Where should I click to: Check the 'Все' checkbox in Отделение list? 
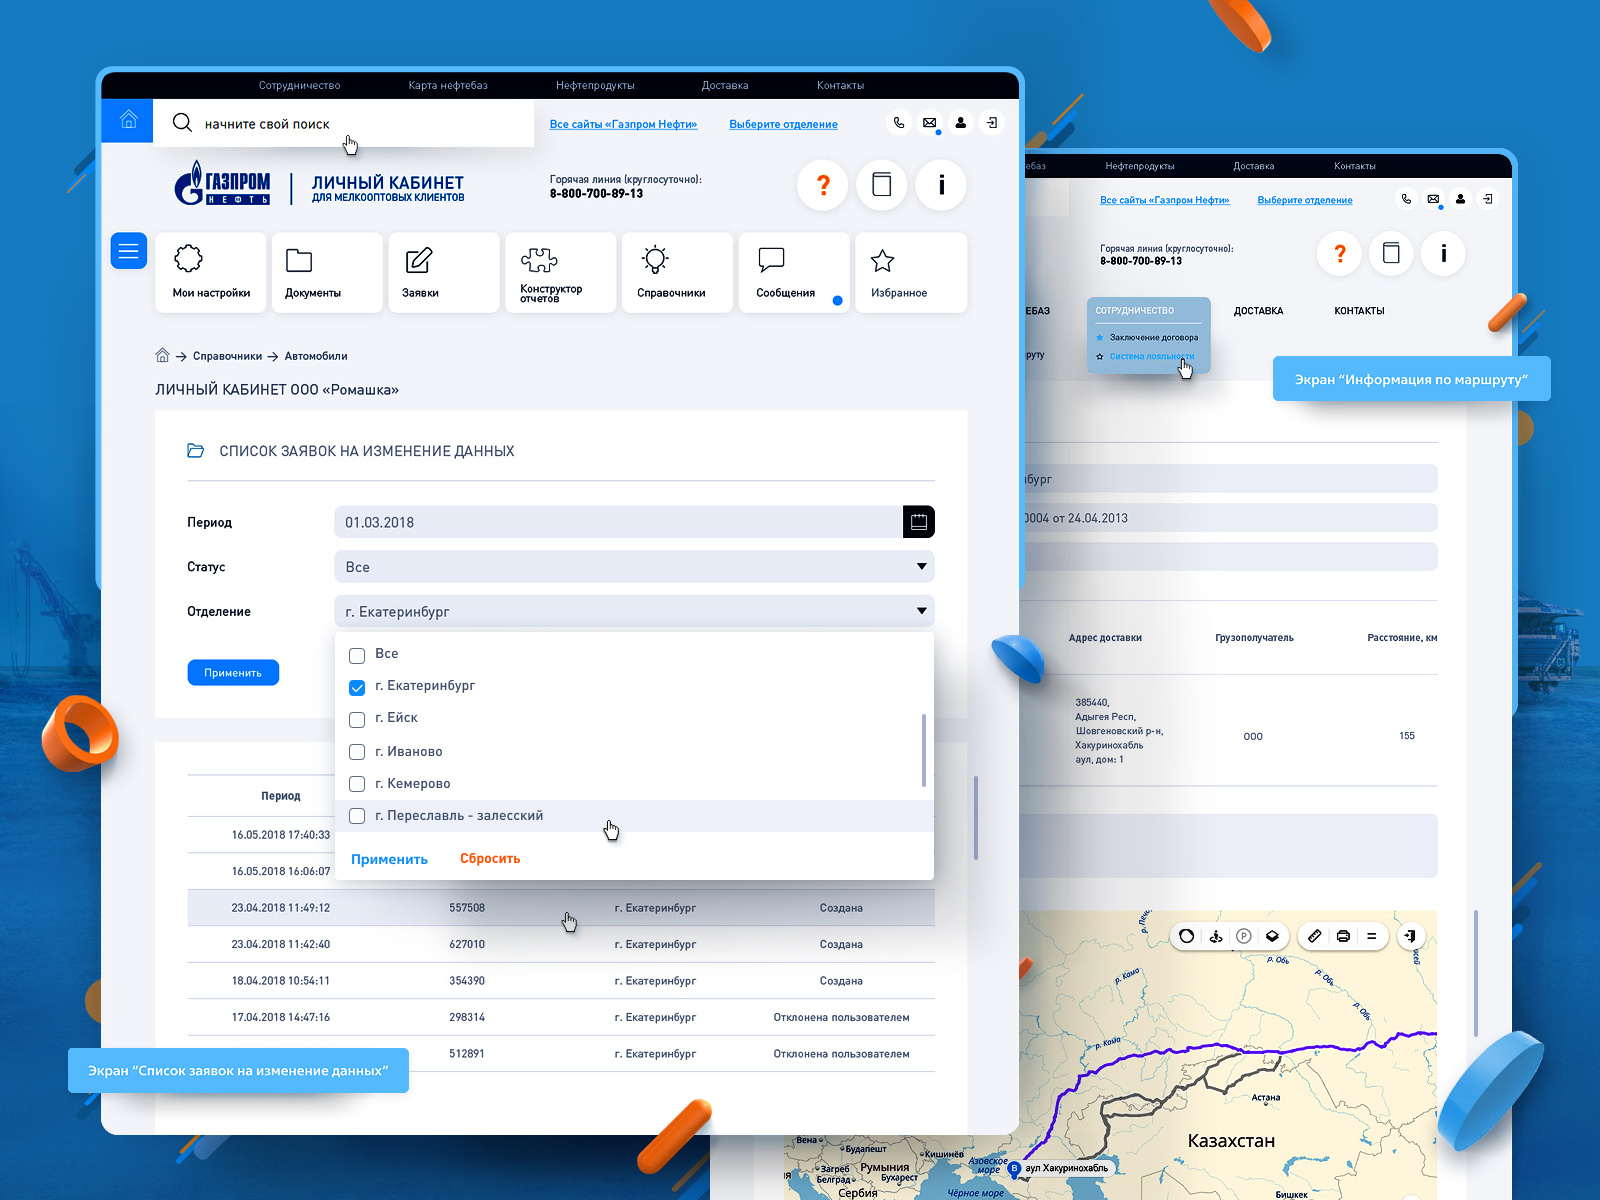pyautogui.click(x=357, y=656)
